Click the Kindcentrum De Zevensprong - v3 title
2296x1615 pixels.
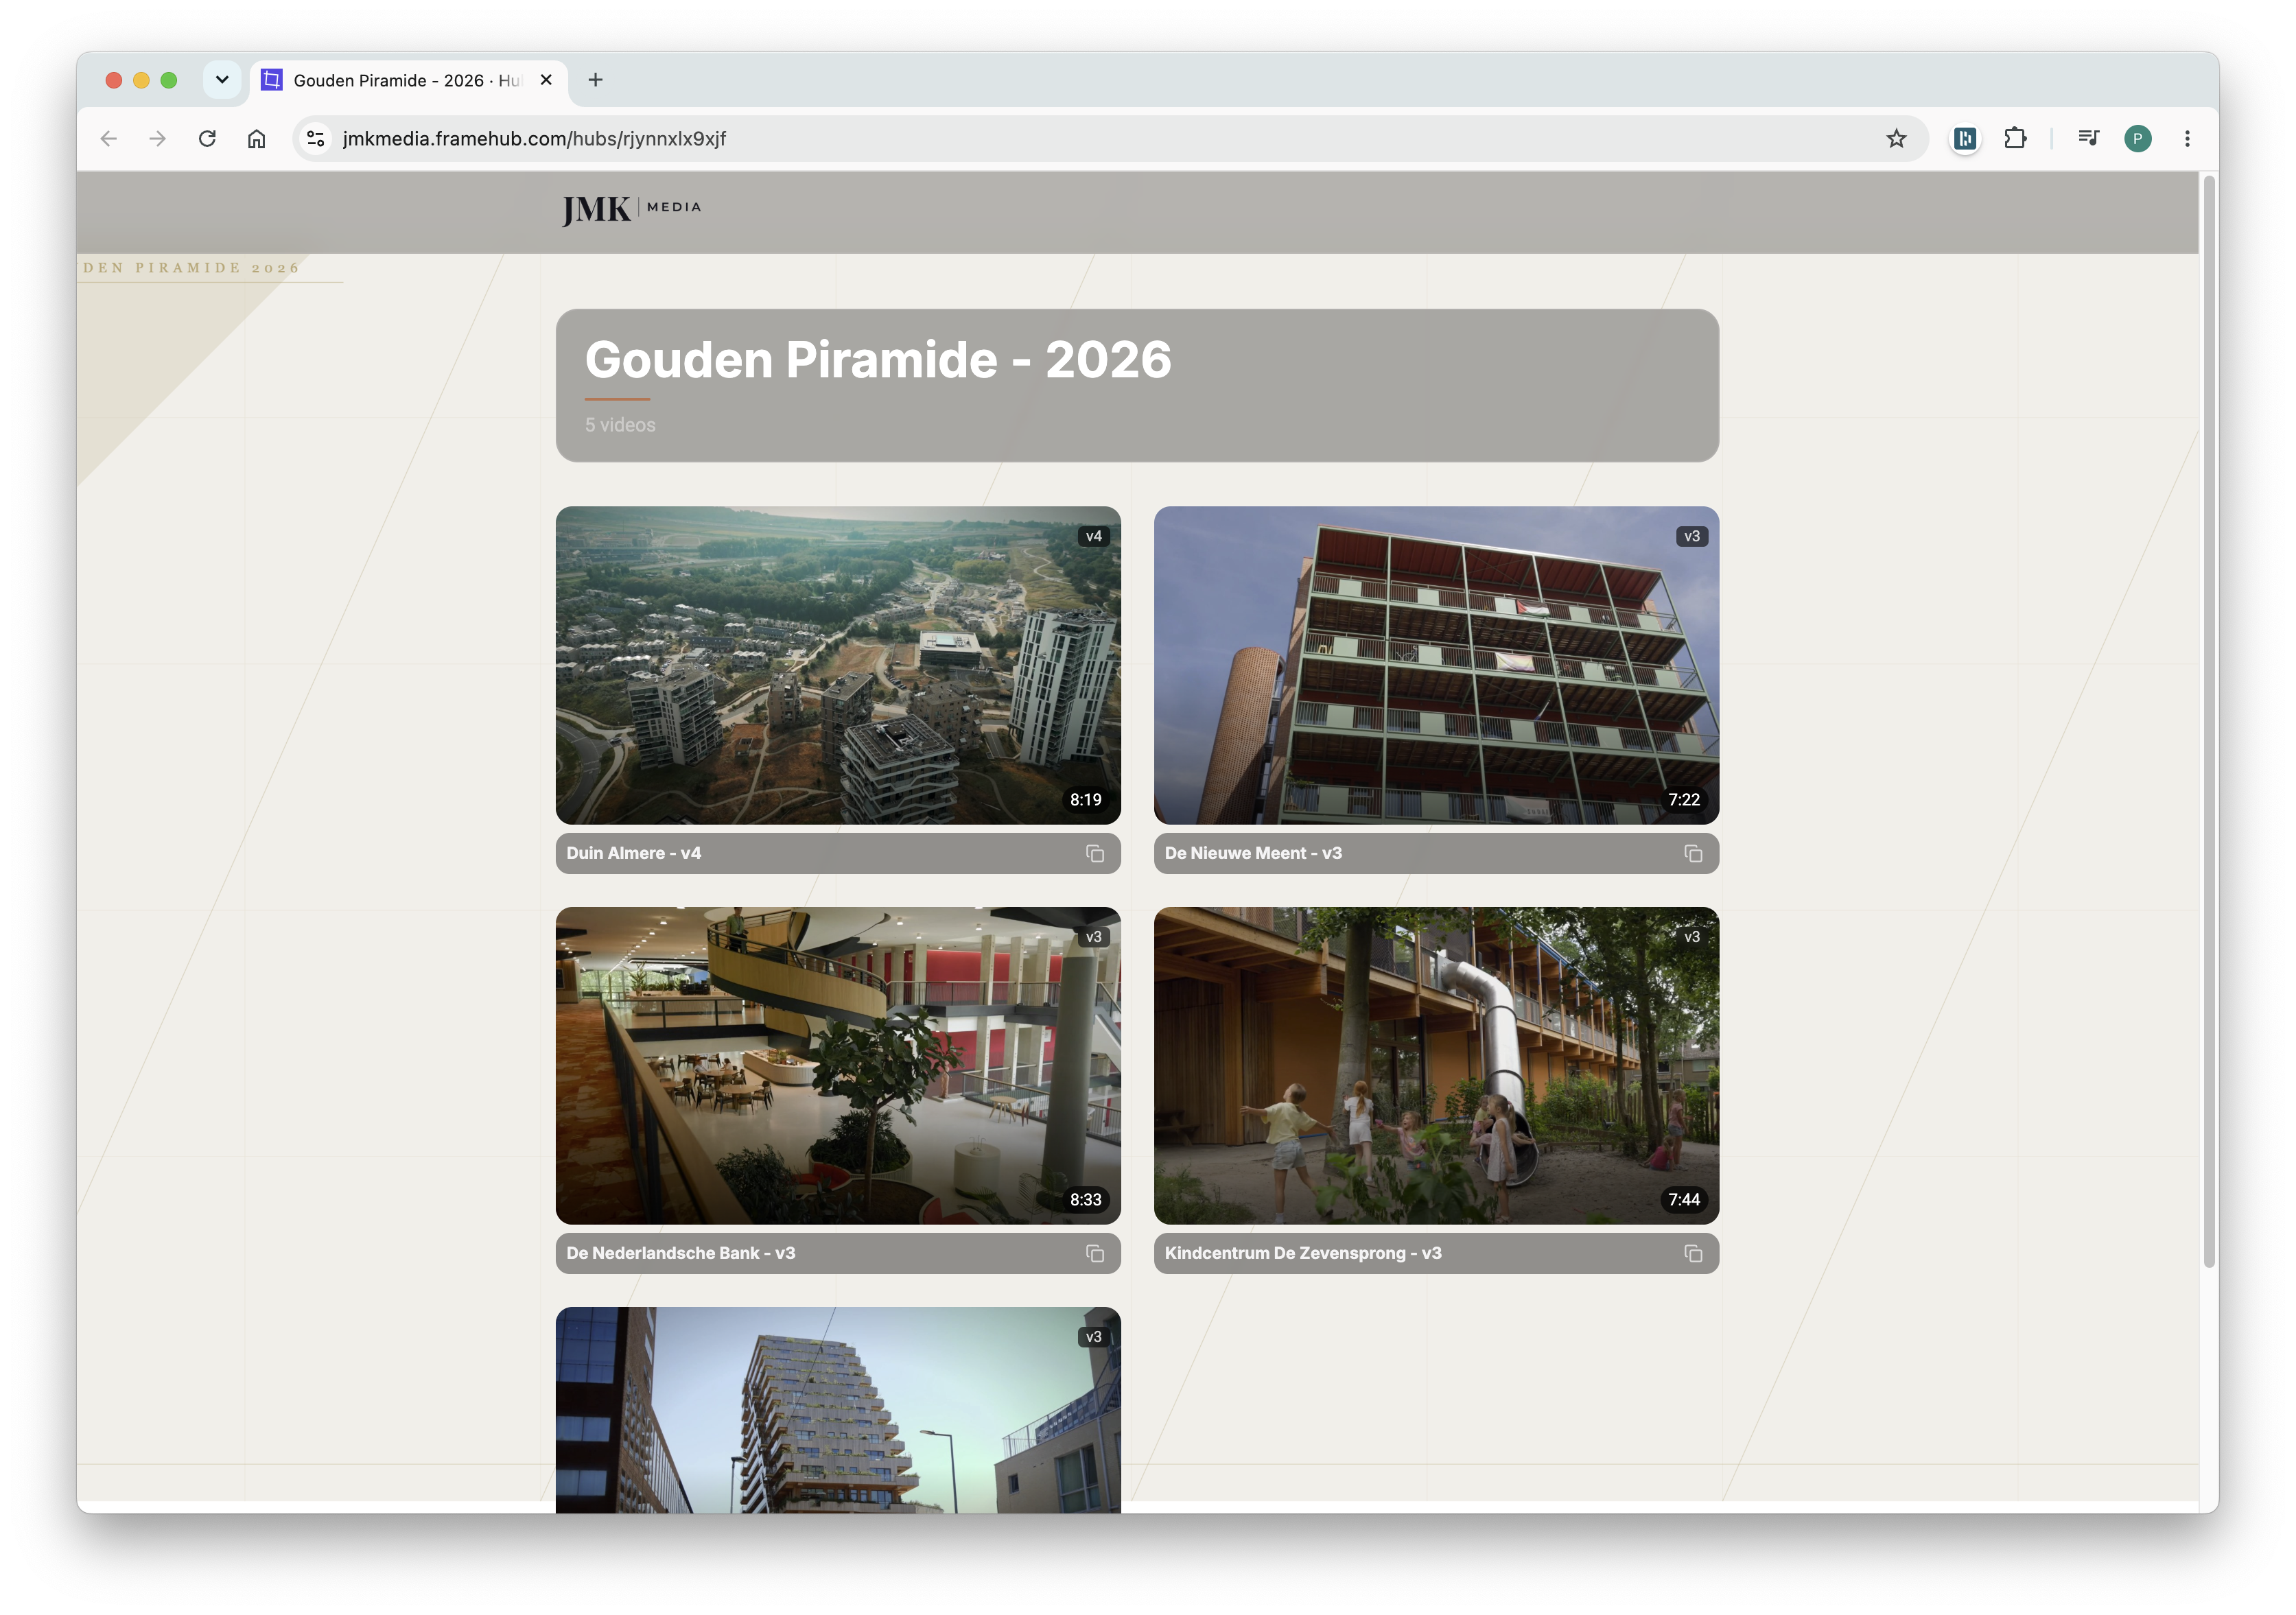pos(1303,1253)
